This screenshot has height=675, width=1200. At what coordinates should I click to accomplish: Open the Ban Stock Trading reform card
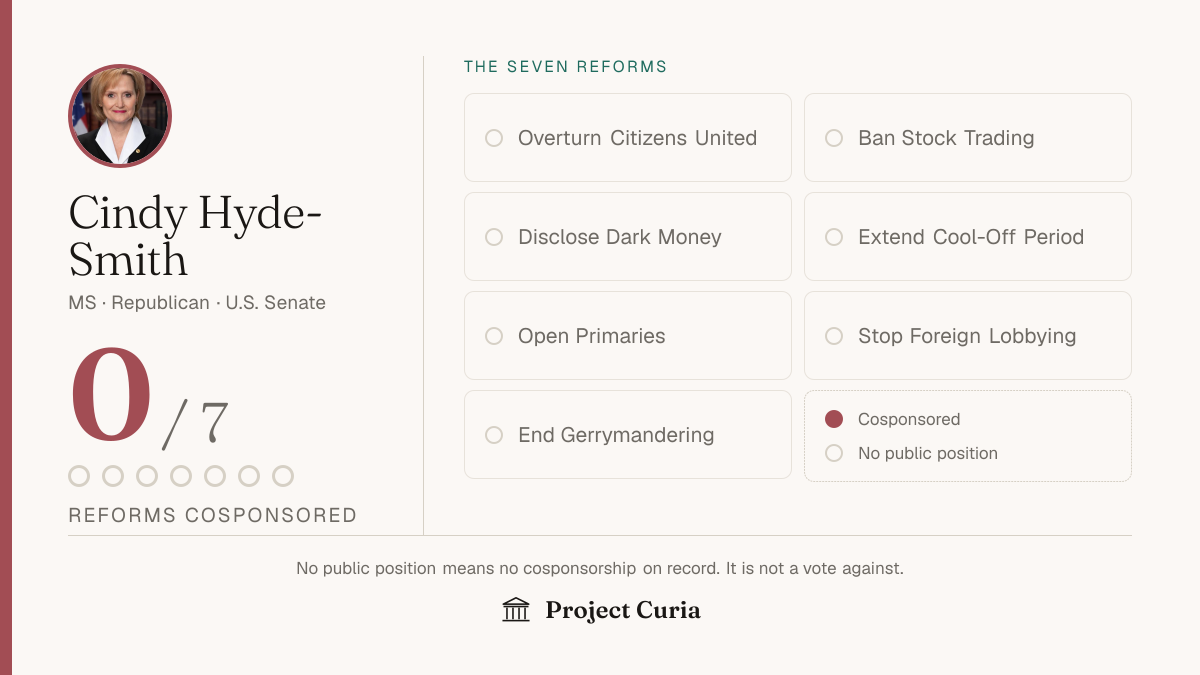point(968,138)
